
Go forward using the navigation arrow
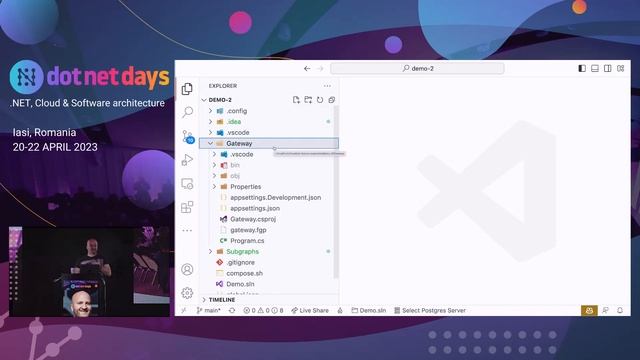click(x=320, y=69)
